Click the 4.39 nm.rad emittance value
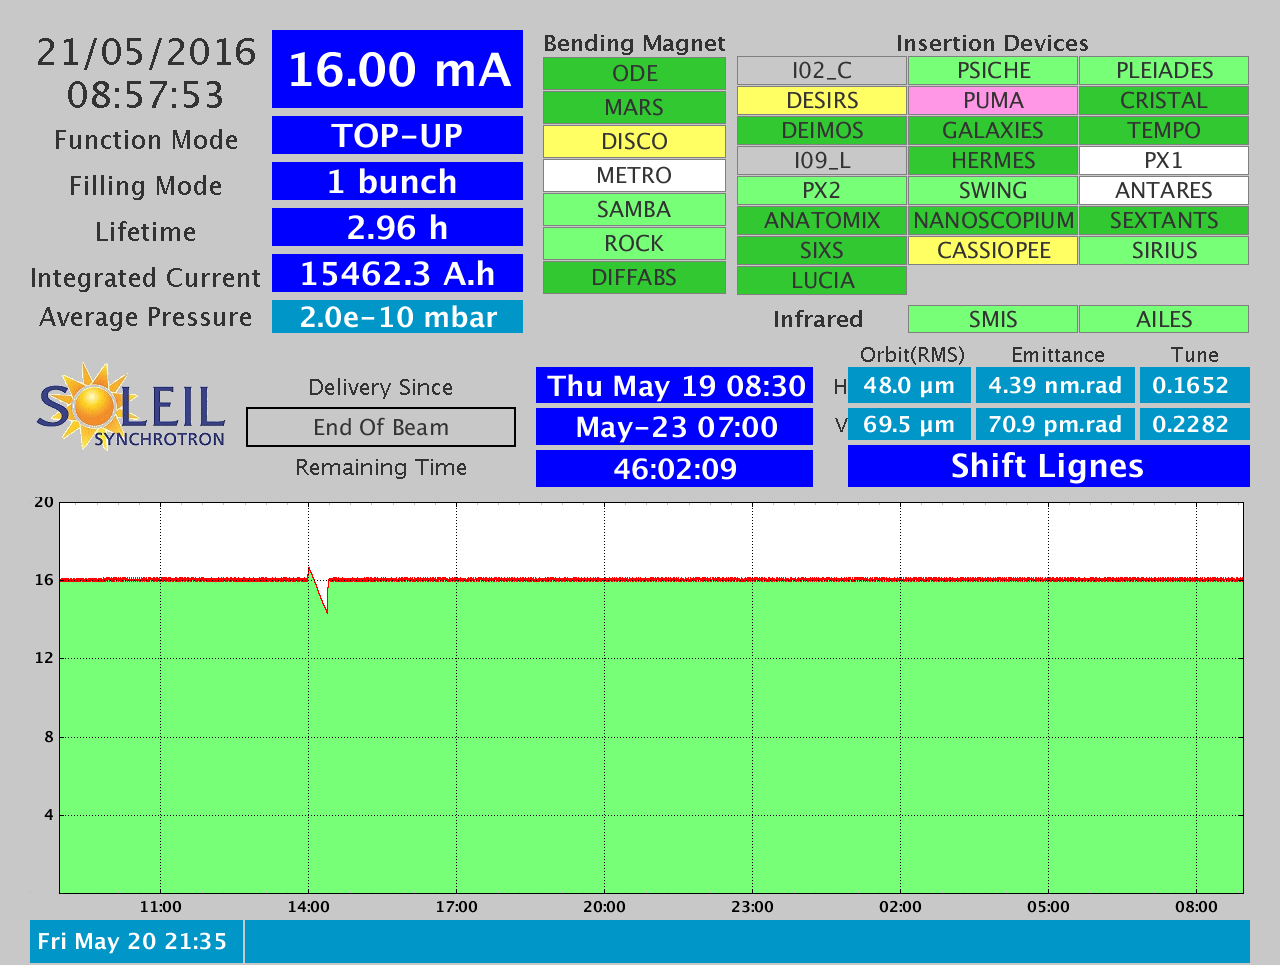 point(1055,385)
